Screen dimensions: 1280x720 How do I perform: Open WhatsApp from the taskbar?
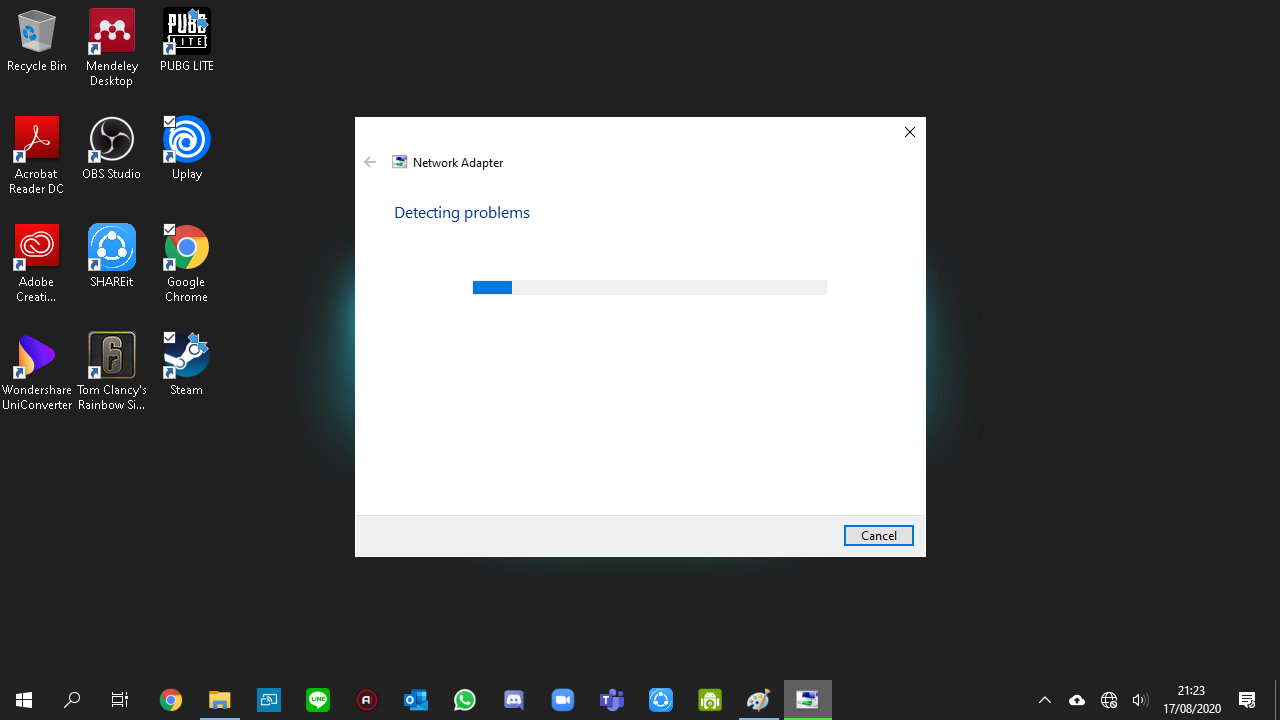click(465, 700)
